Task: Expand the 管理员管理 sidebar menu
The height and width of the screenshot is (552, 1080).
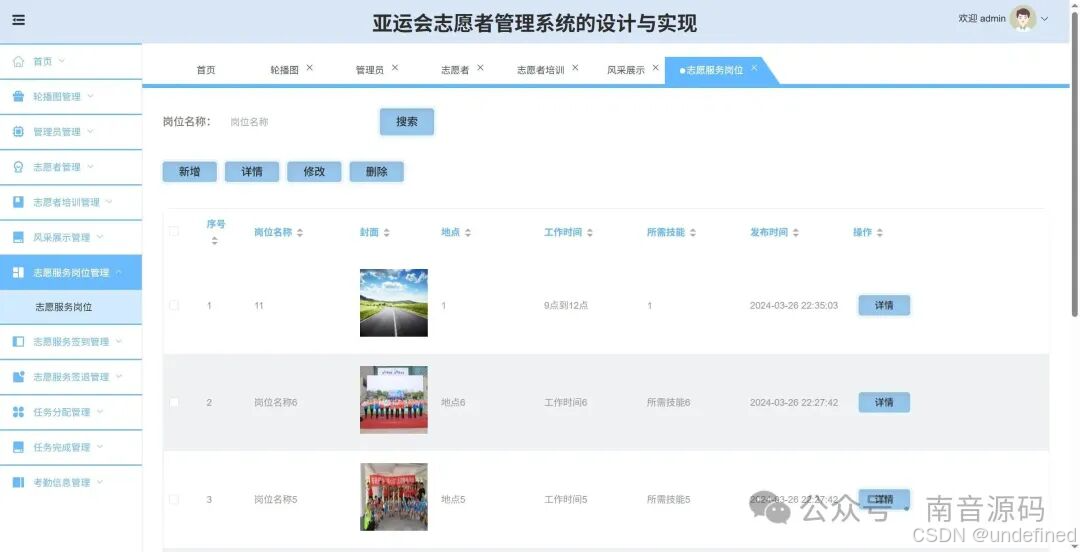Action: tap(90, 132)
